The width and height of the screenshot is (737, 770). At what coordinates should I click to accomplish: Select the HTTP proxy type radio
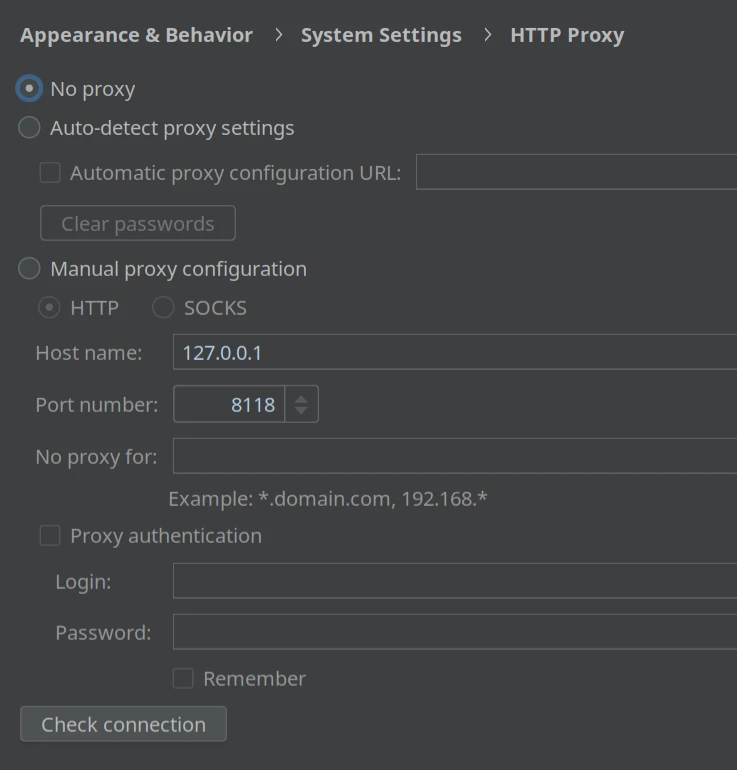coord(49,308)
